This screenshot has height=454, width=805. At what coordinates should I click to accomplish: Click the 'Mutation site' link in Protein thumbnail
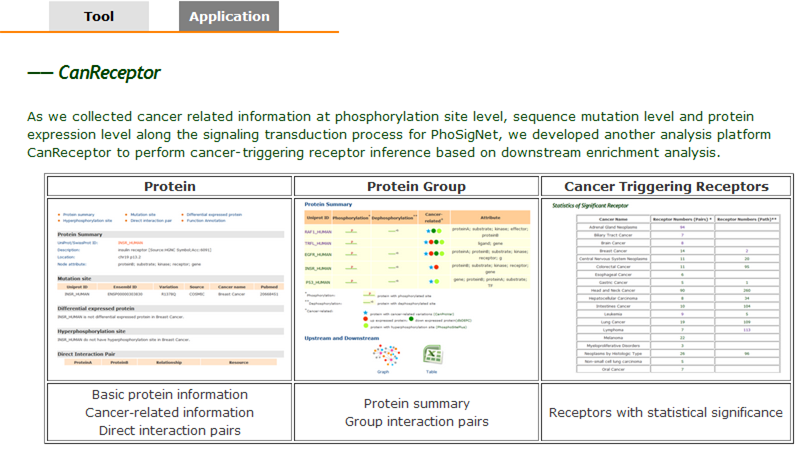[143, 215]
